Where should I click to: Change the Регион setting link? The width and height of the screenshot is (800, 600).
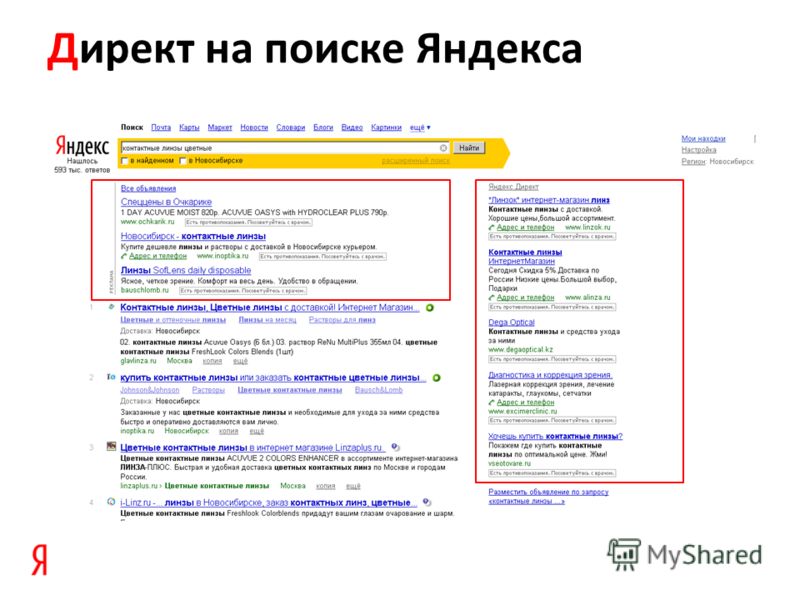tap(693, 162)
